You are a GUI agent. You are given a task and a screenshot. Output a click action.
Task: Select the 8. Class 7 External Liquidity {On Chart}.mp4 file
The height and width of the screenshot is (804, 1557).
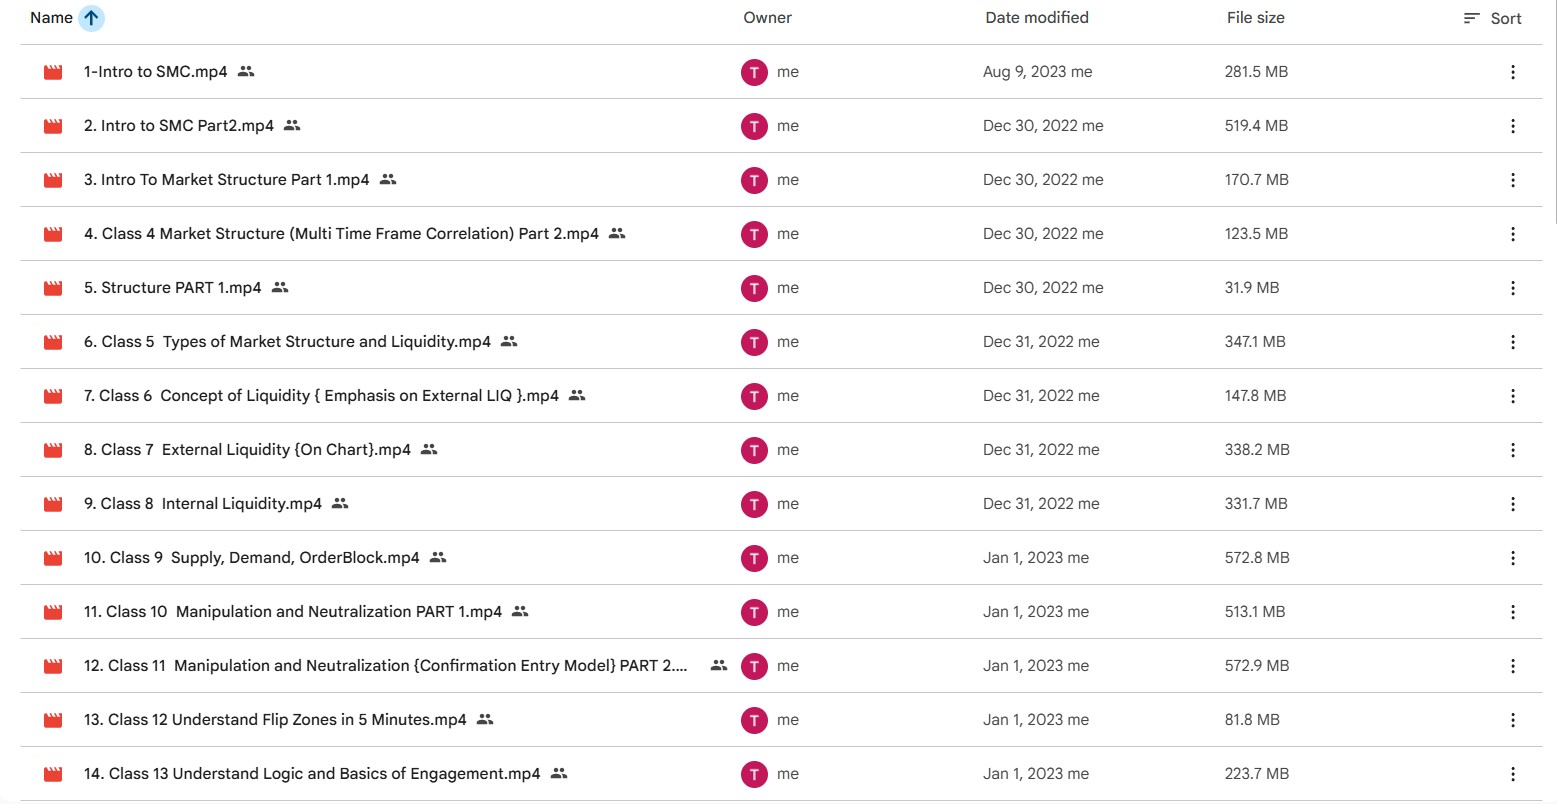pyautogui.click(x=247, y=450)
